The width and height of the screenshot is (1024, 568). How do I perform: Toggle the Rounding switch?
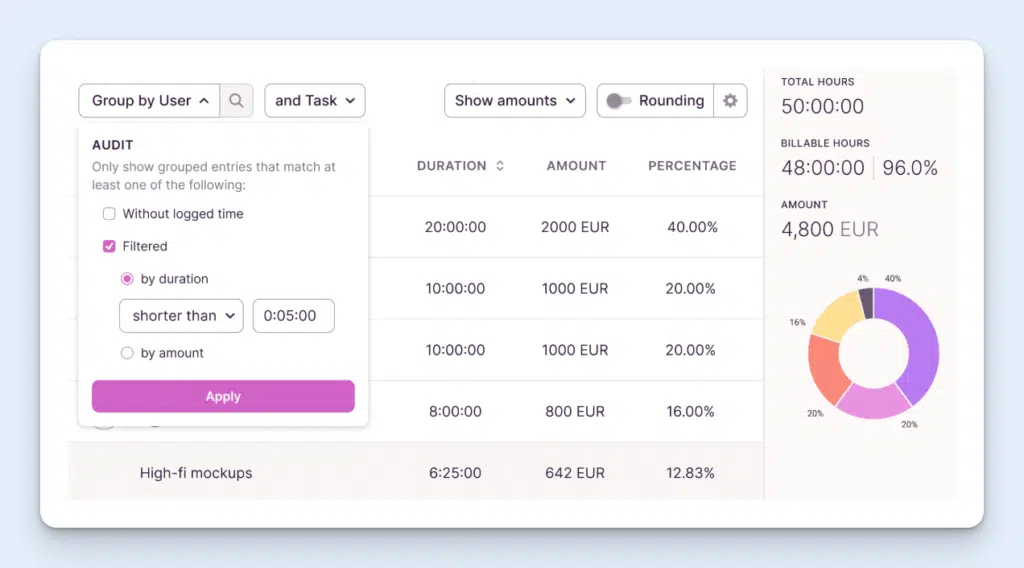(x=619, y=101)
